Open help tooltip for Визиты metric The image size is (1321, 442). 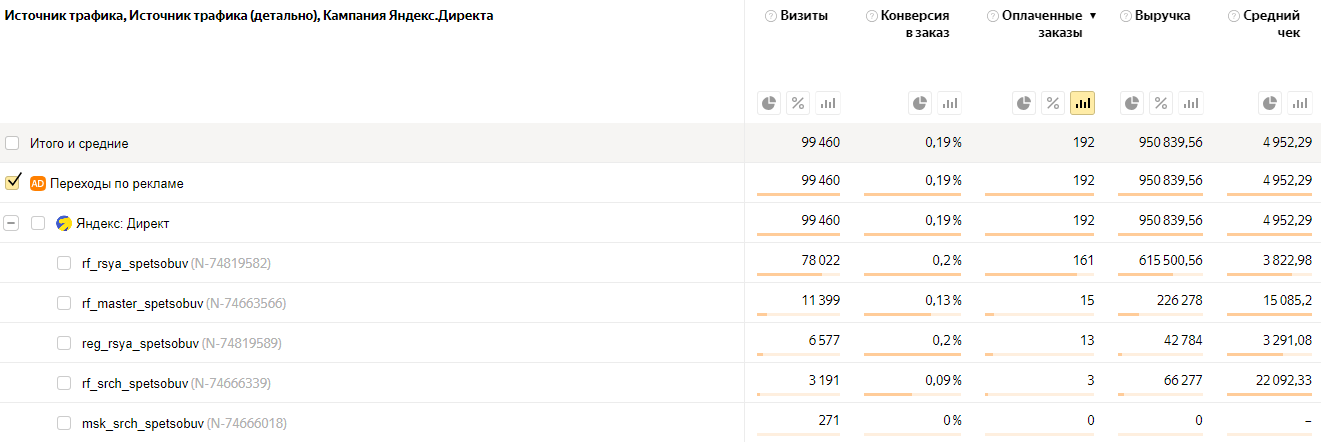pos(770,16)
